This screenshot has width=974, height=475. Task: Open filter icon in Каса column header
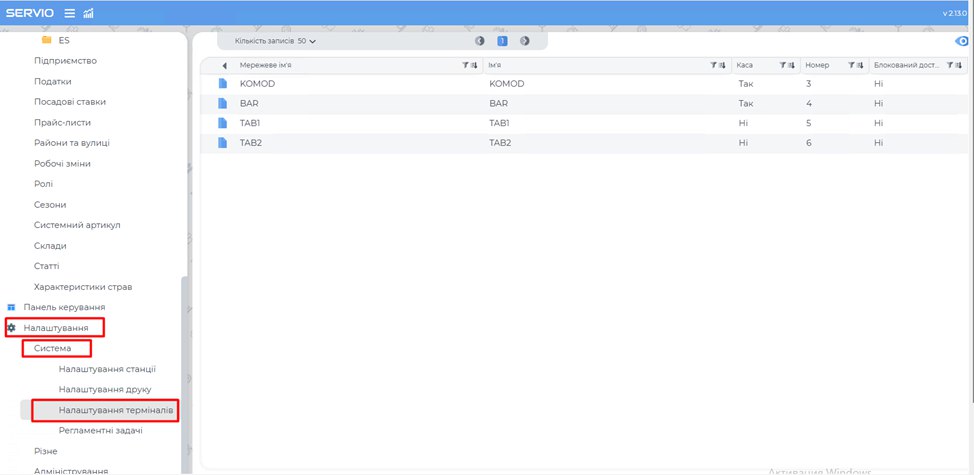783,65
